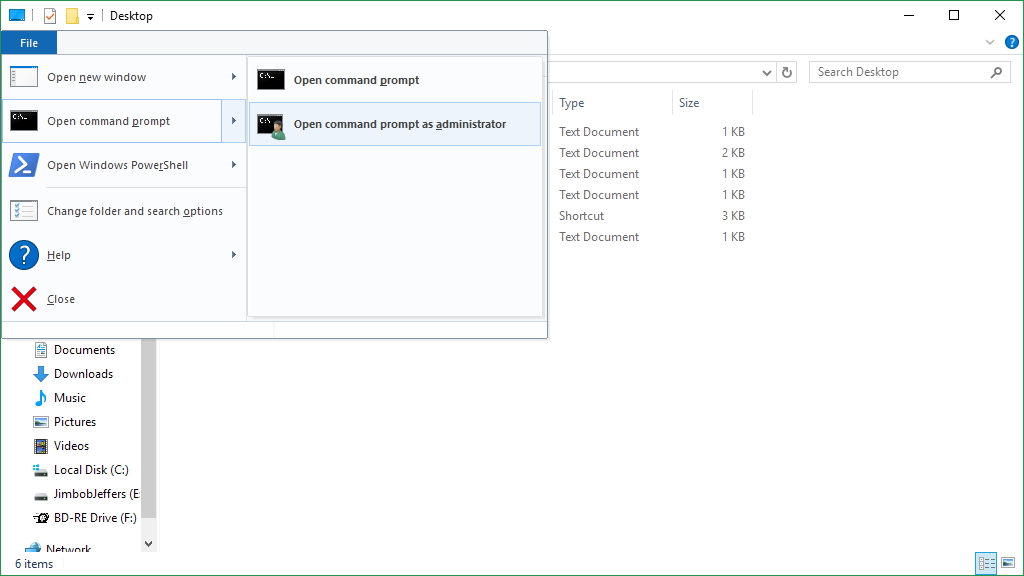Viewport: 1024px width, 576px height.
Task: Click the Properties quick access icon
Action: pyautogui.click(x=50, y=16)
